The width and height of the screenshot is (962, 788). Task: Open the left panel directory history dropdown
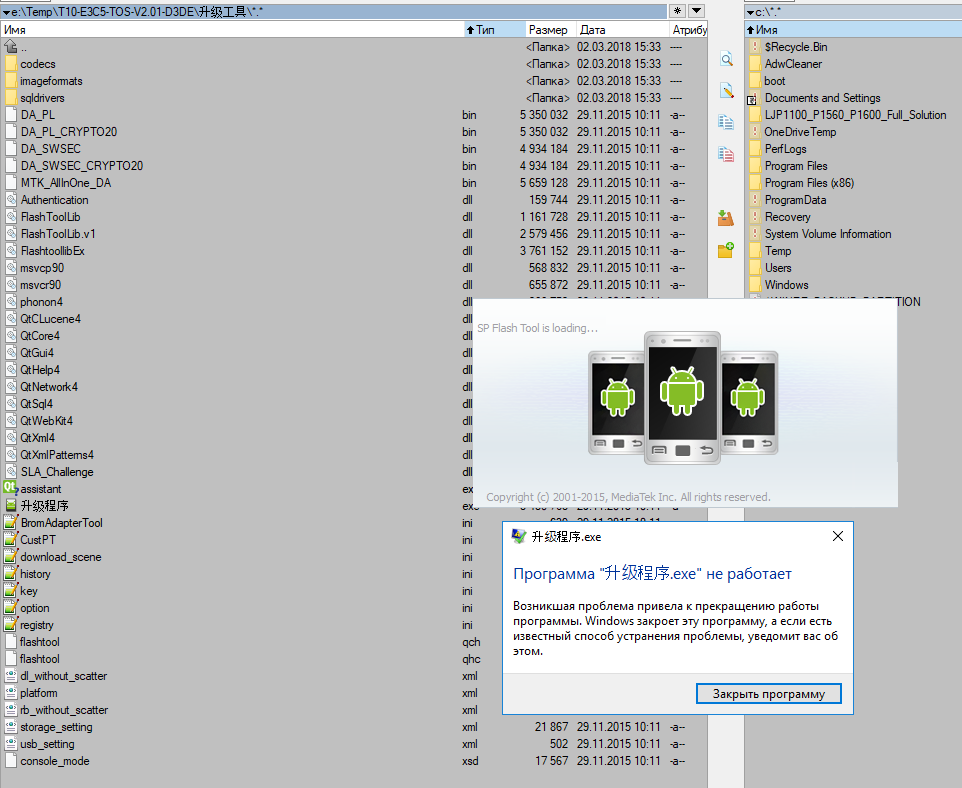5,11
